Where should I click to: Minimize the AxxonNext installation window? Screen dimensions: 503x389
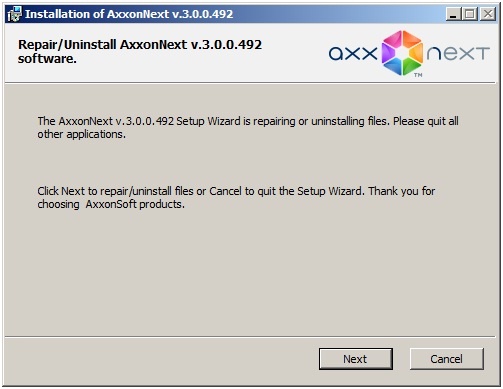[x=453, y=14]
